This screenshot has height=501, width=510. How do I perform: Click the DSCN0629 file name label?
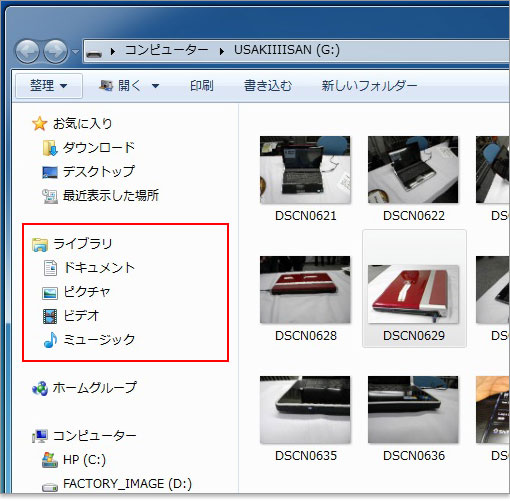tap(414, 336)
